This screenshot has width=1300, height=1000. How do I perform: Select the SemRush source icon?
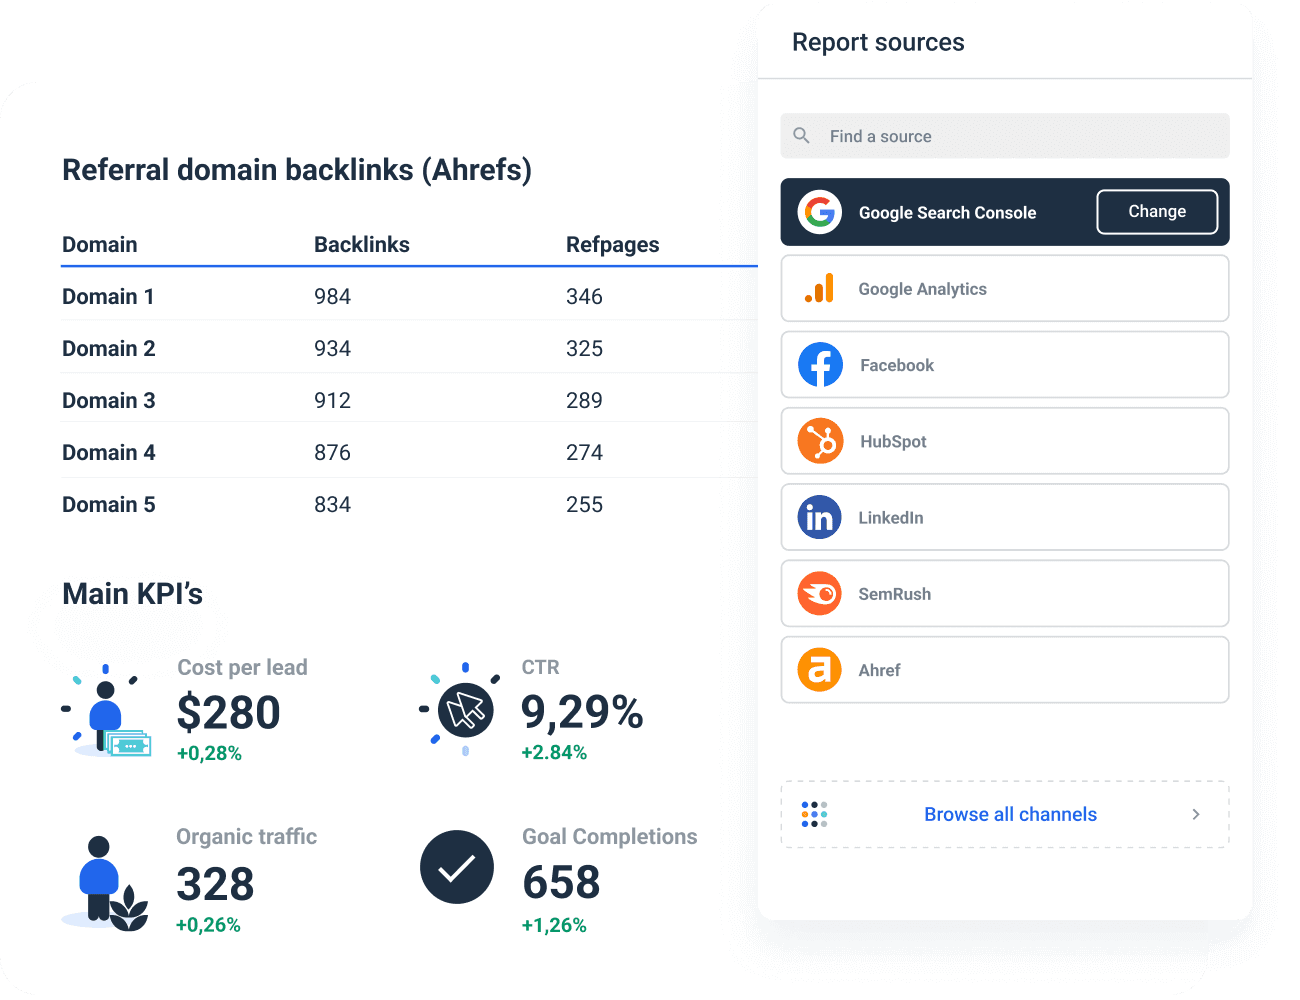tap(820, 593)
